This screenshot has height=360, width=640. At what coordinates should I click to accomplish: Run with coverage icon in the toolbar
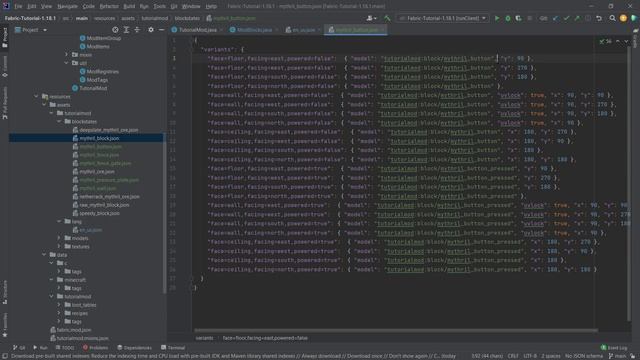(518, 18)
